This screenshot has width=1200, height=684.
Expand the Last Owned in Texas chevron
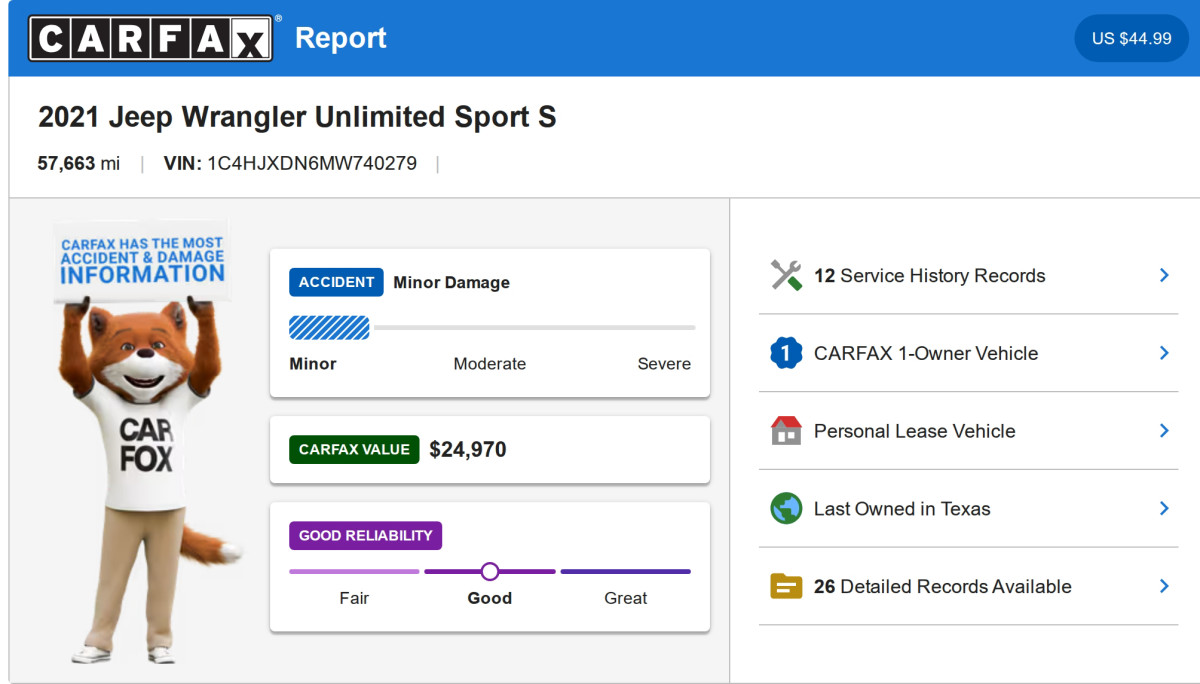(1164, 508)
